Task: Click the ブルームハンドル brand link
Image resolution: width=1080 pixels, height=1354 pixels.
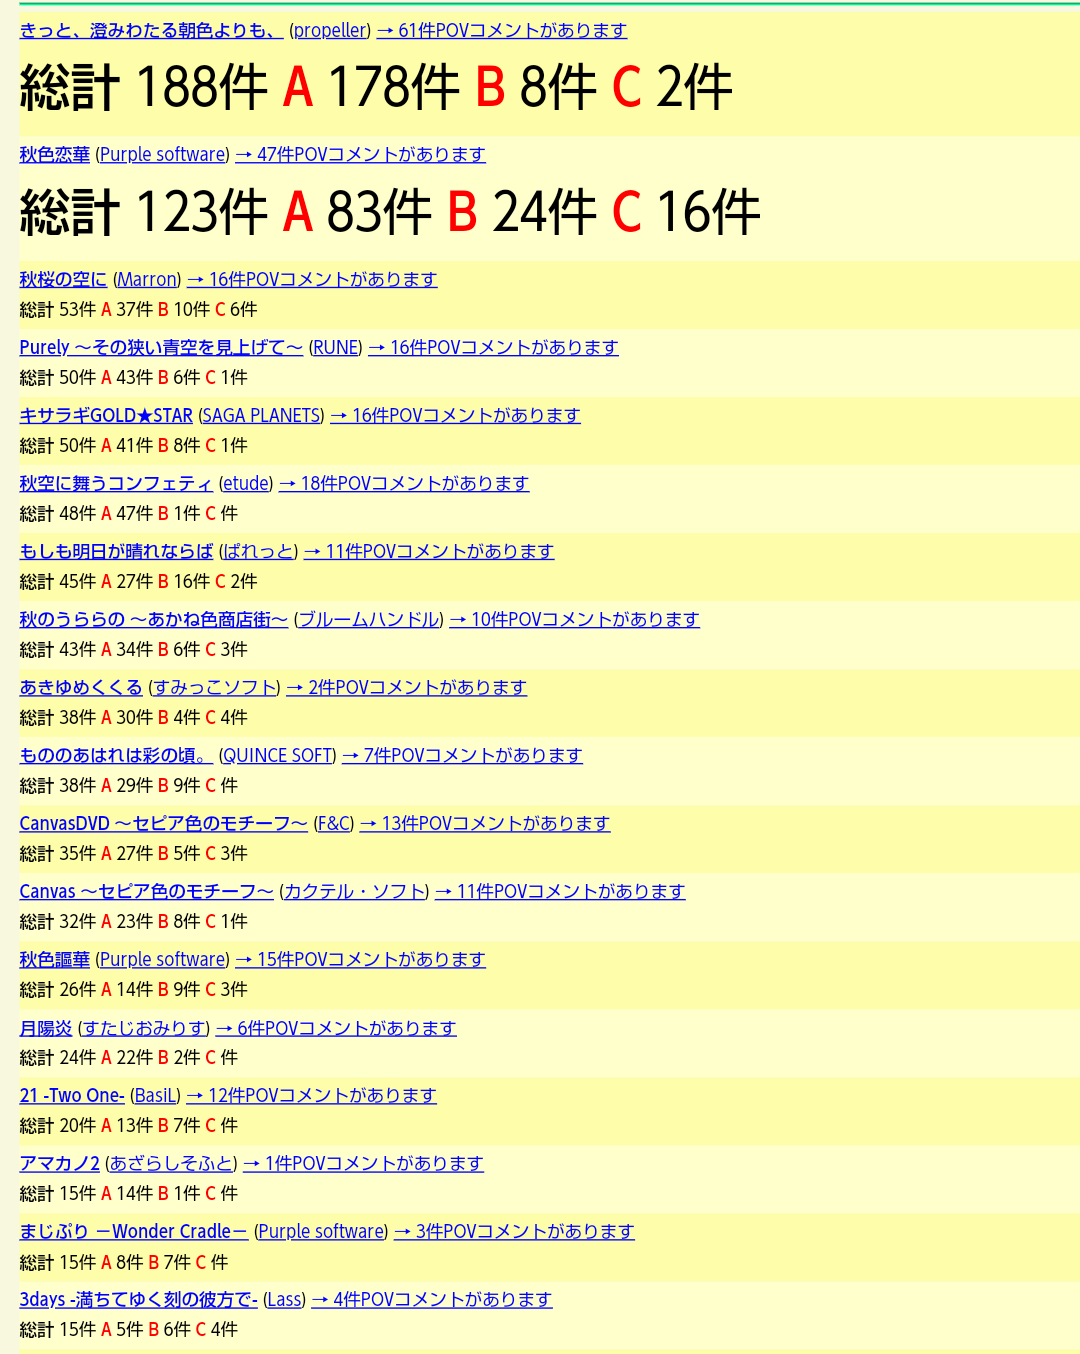Action: [x=368, y=620]
